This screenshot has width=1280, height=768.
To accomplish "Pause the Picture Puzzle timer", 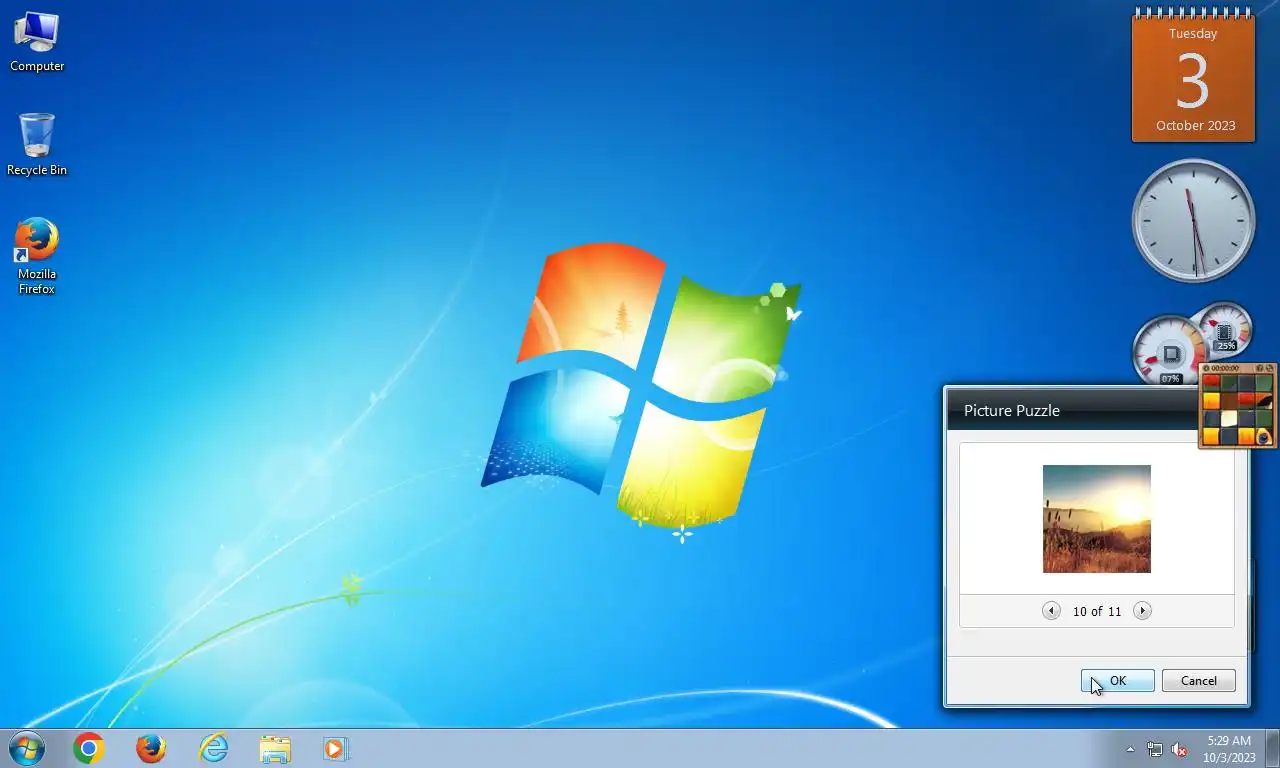I will click(x=1206, y=368).
